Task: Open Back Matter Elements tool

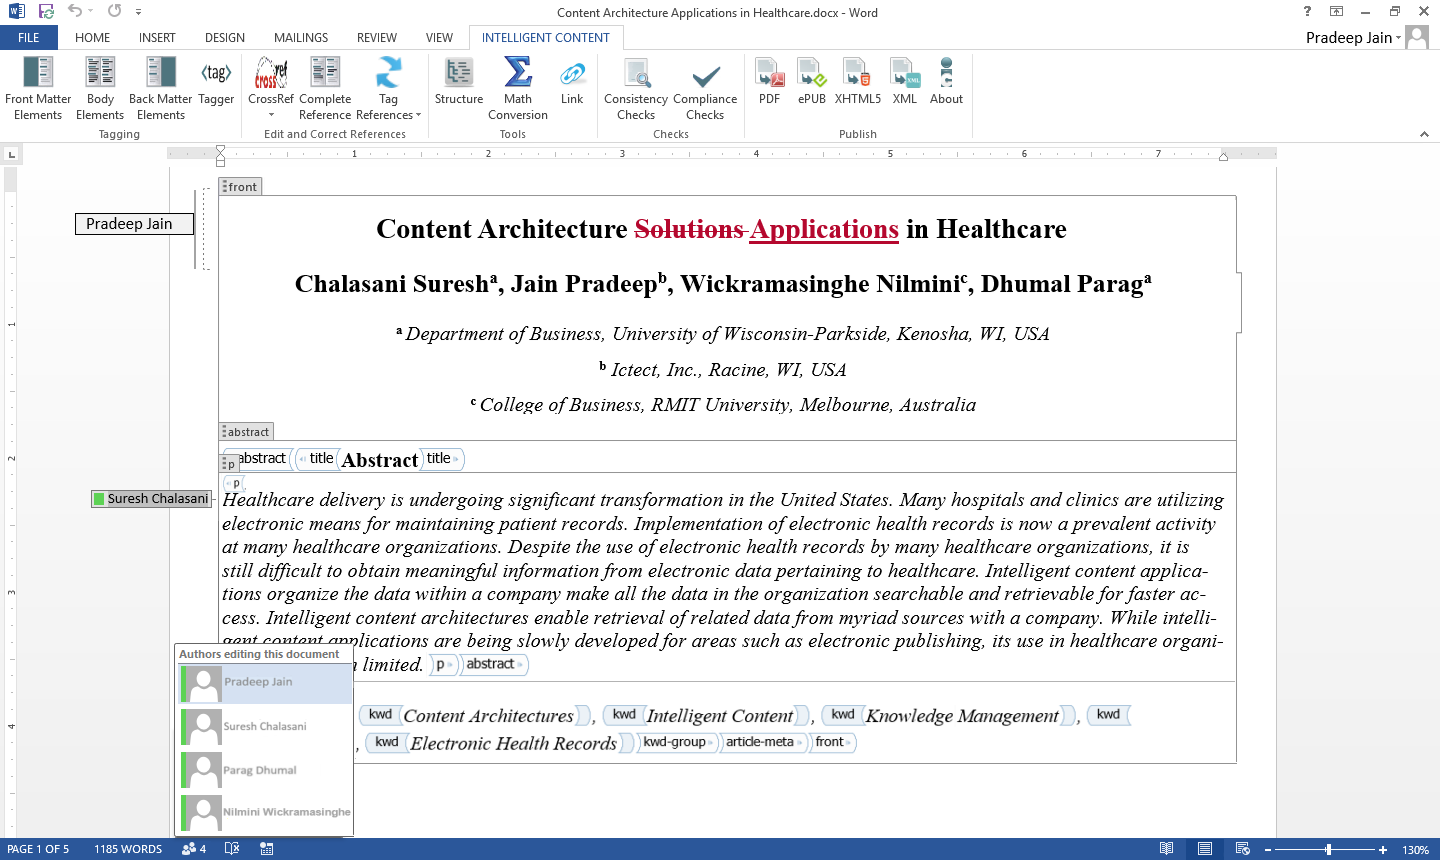Action: click(x=160, y=88)
